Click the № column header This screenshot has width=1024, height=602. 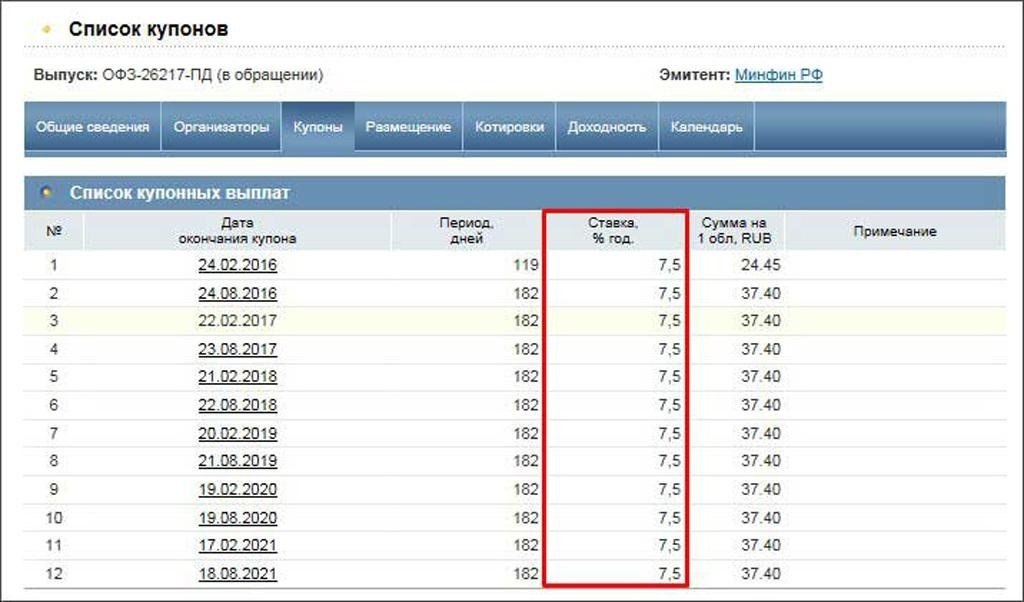pos(54,230)
